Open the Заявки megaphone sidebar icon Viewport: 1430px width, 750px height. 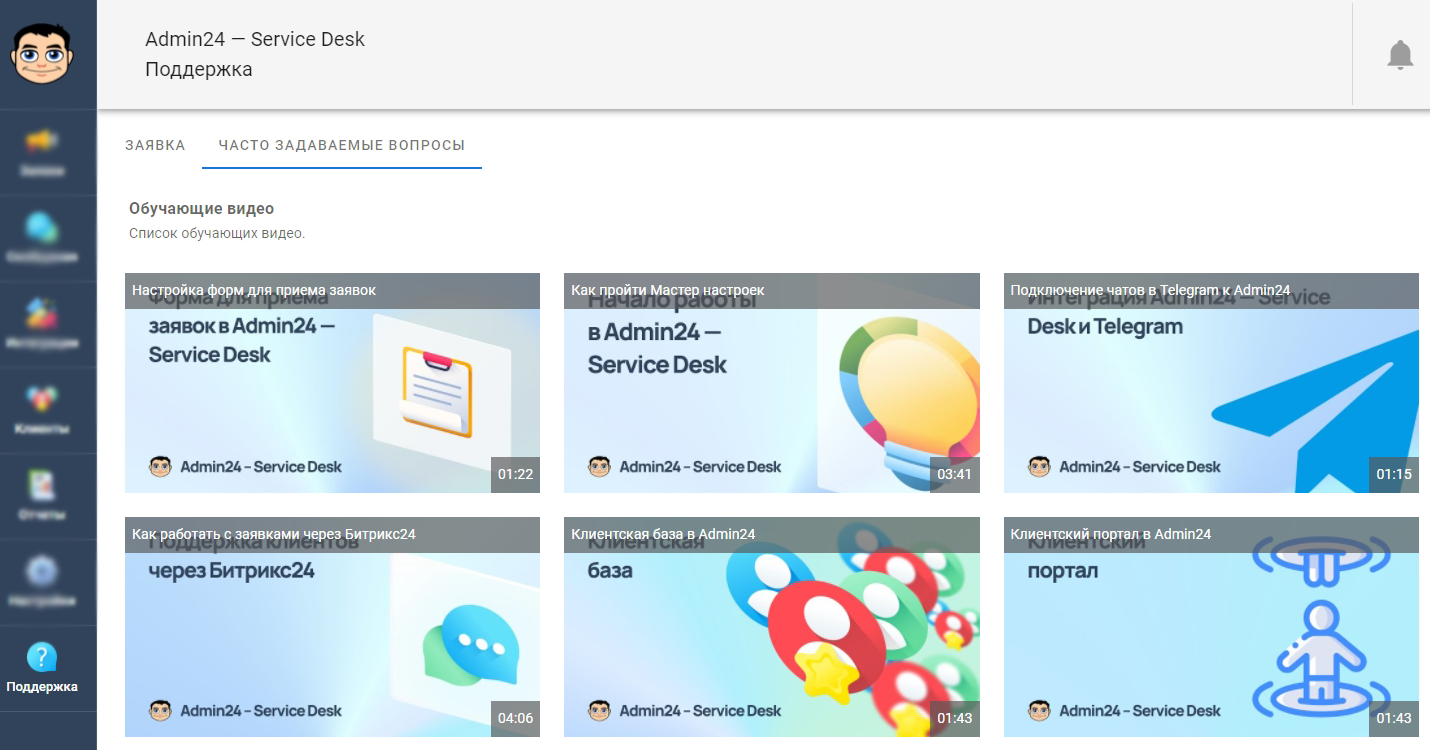click(42, 141)
